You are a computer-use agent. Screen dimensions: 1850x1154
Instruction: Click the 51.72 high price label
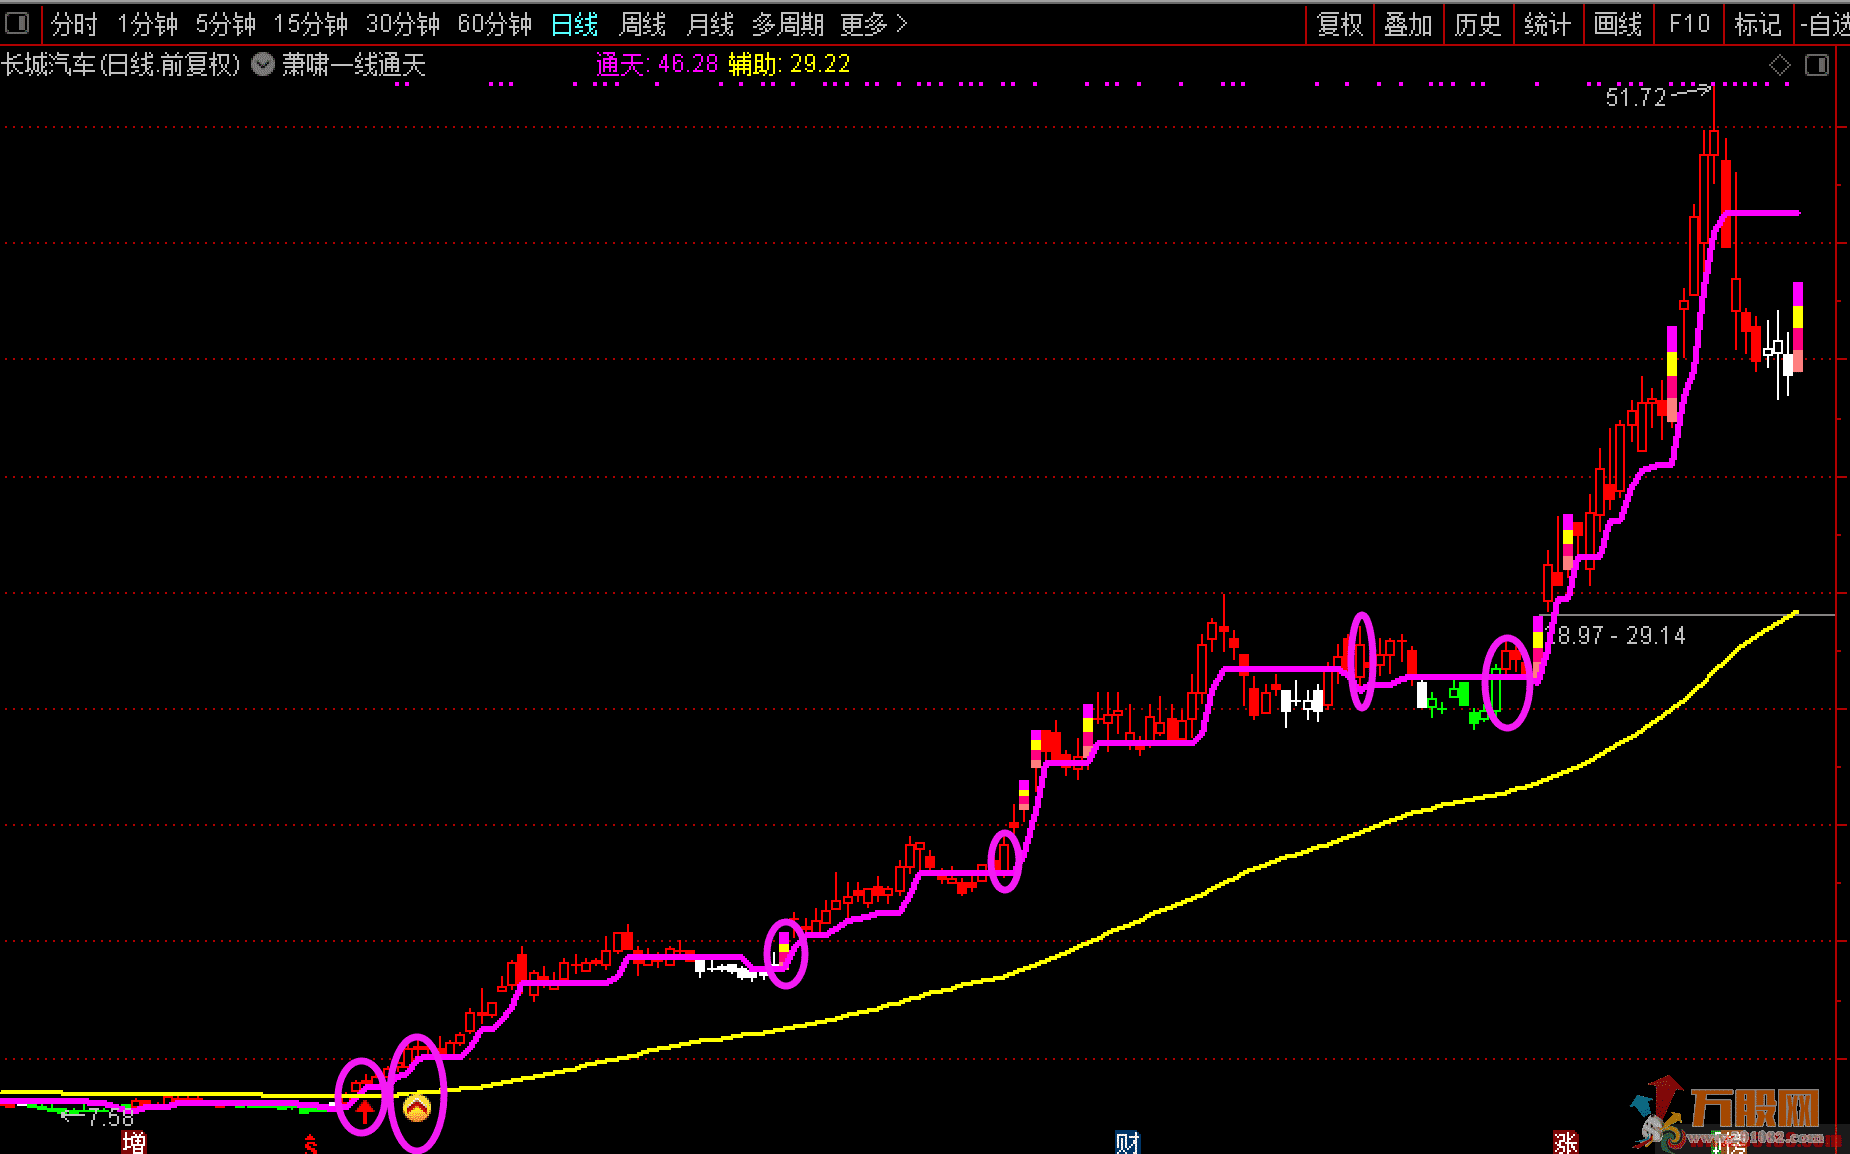(x=1636, y=97)
